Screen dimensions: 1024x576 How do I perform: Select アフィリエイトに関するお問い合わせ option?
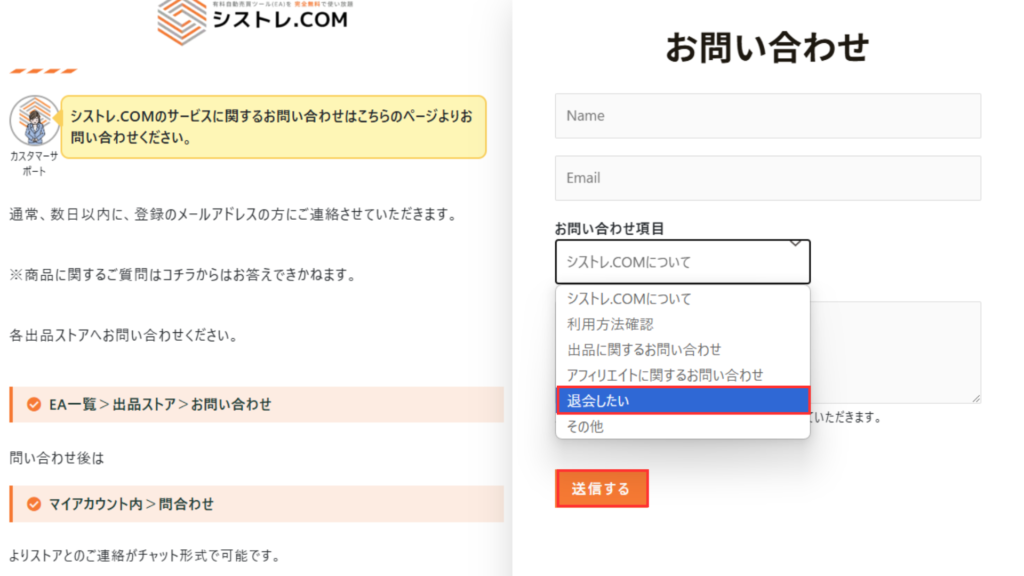point(682,375)
